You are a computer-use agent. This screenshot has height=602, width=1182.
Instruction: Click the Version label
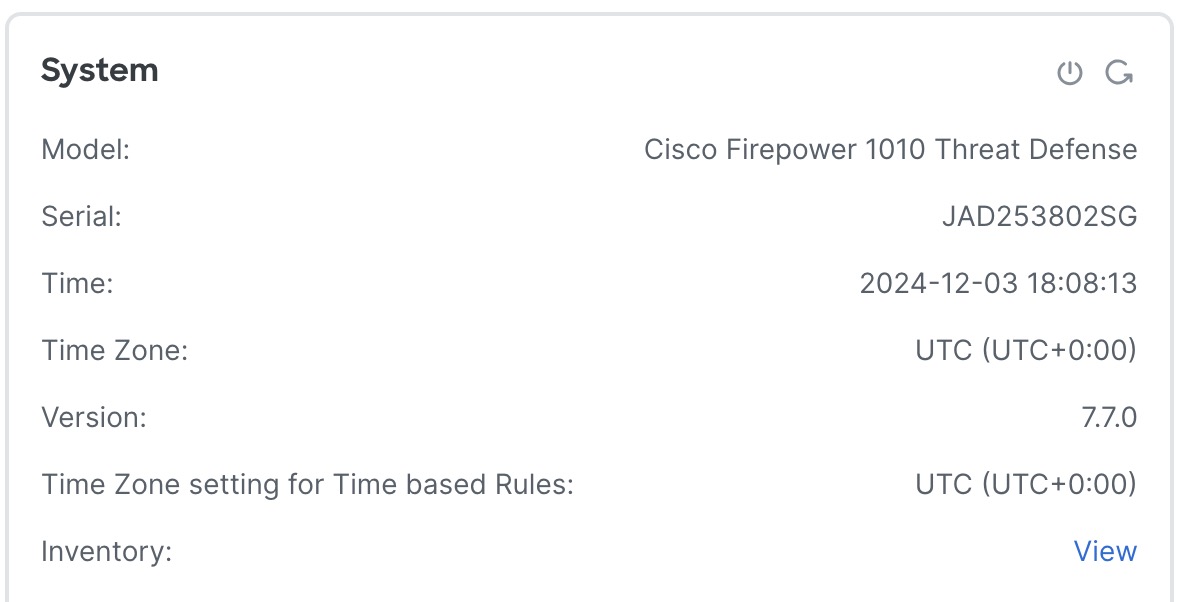pyautogui.click(x=94, y=417)
